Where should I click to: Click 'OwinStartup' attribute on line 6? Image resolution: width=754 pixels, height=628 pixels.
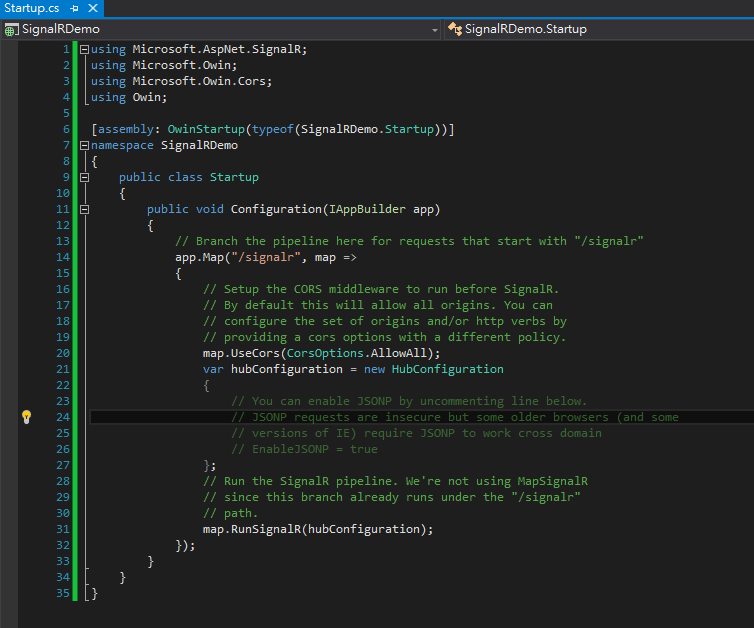206,129
